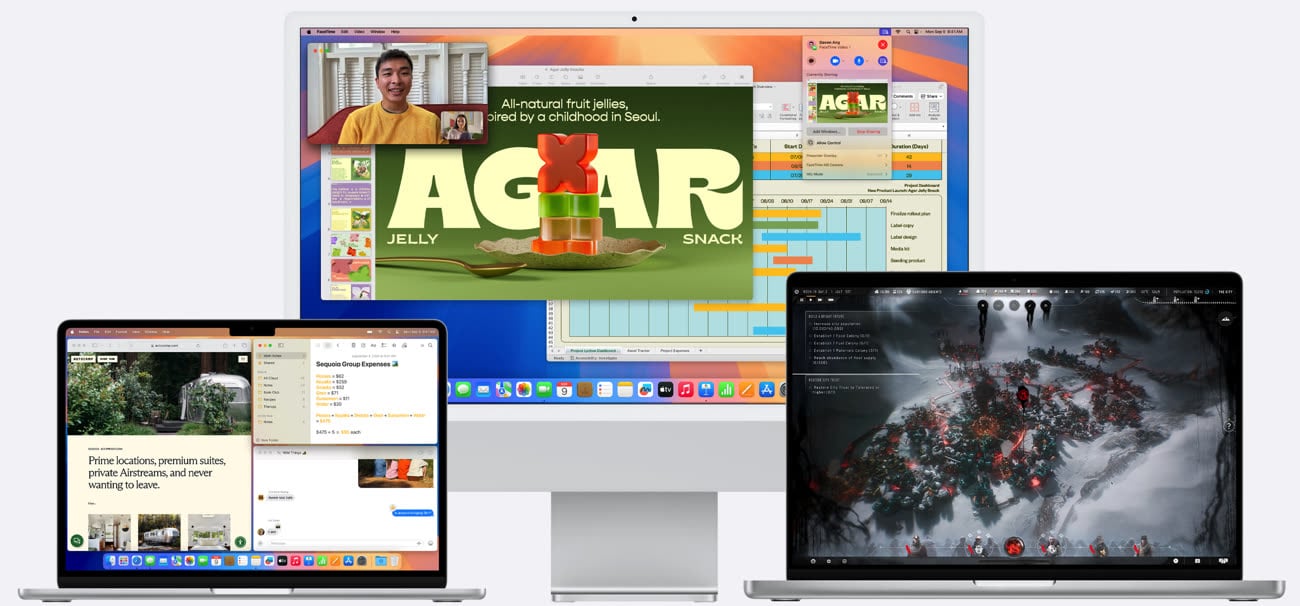Add a new sheet with the plus button
Viewport: 1300px width, 606px height.
pos(700,350)
